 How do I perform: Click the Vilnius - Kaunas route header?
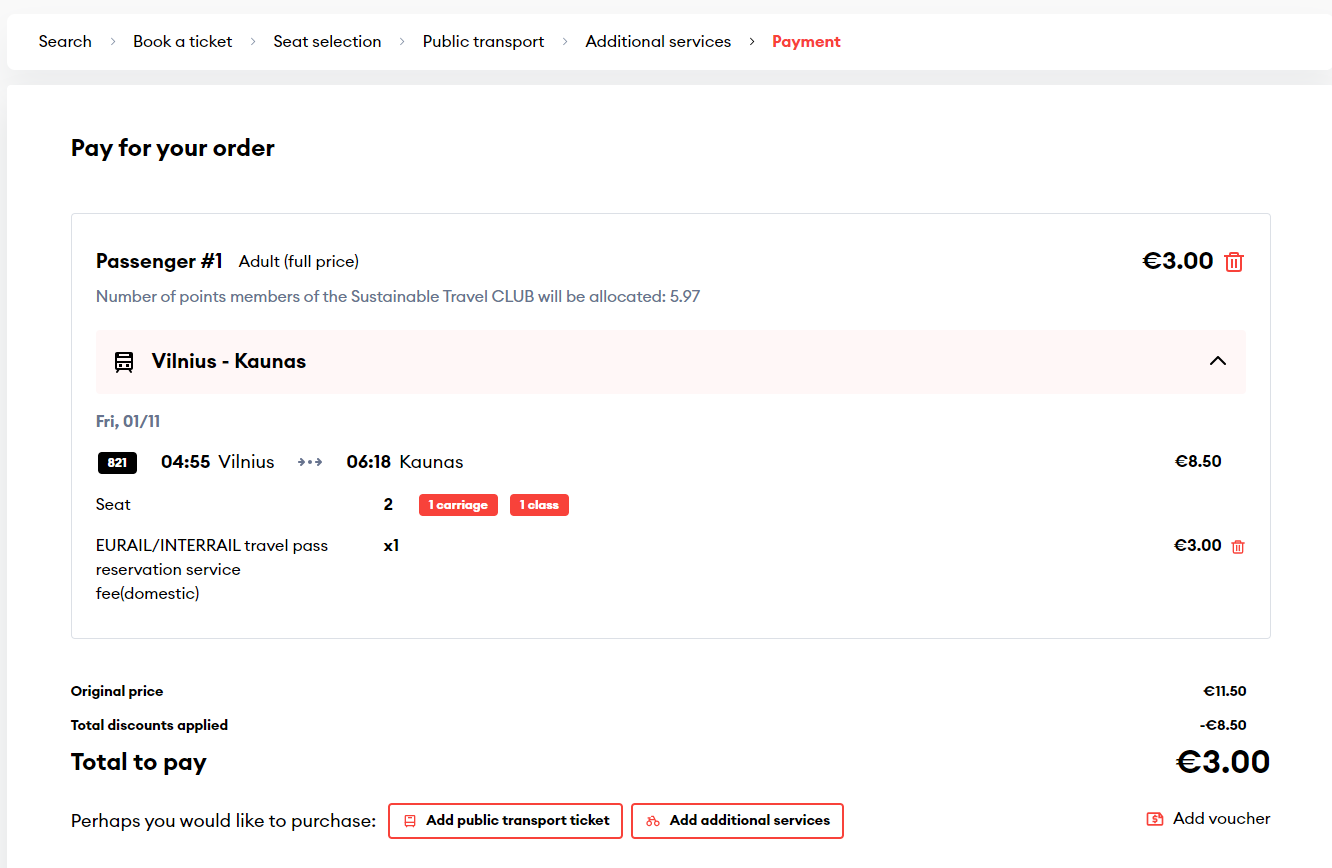[229, 361]
